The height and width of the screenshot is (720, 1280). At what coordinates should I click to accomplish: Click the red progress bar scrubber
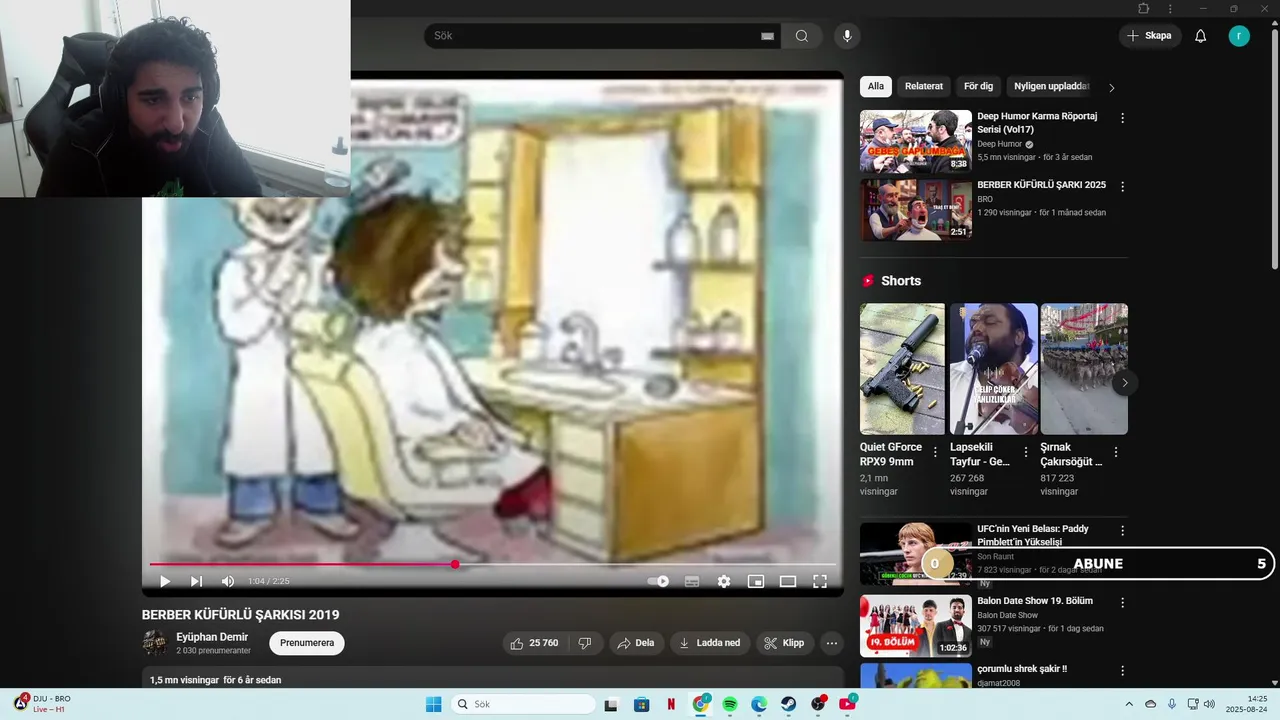455,565
